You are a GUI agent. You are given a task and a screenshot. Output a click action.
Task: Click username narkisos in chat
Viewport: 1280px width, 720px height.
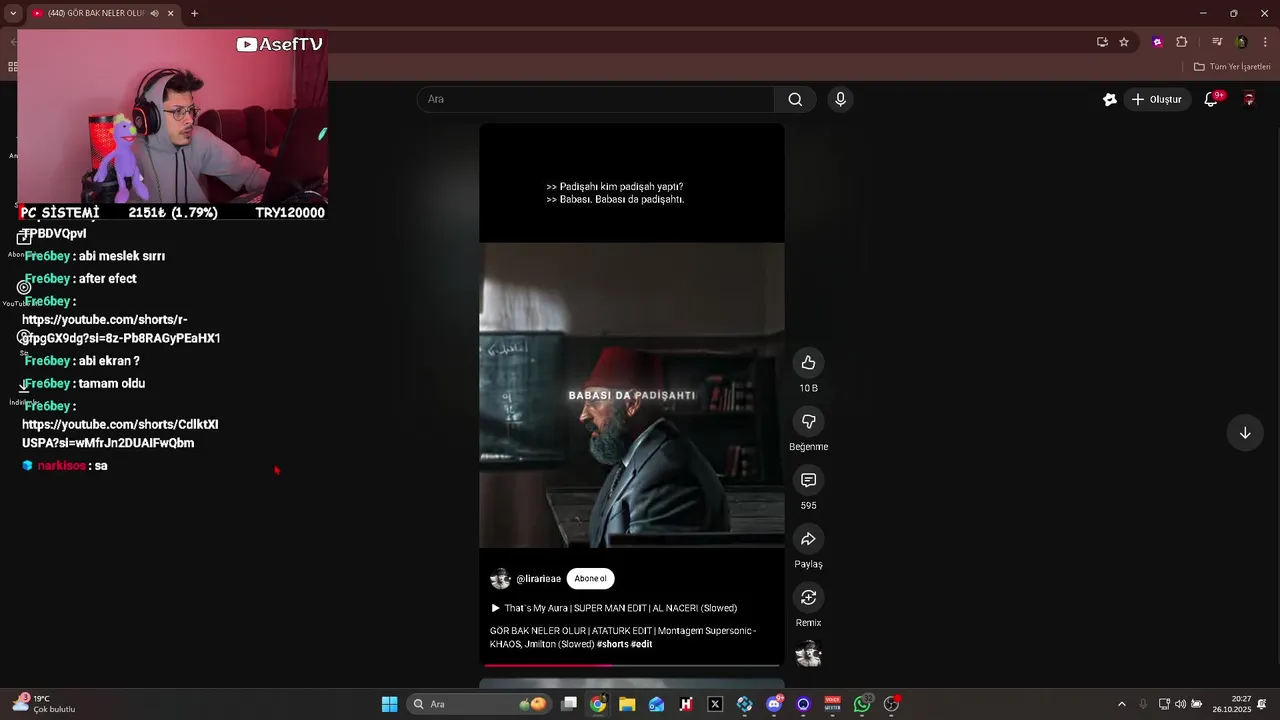tap(61, 466)
